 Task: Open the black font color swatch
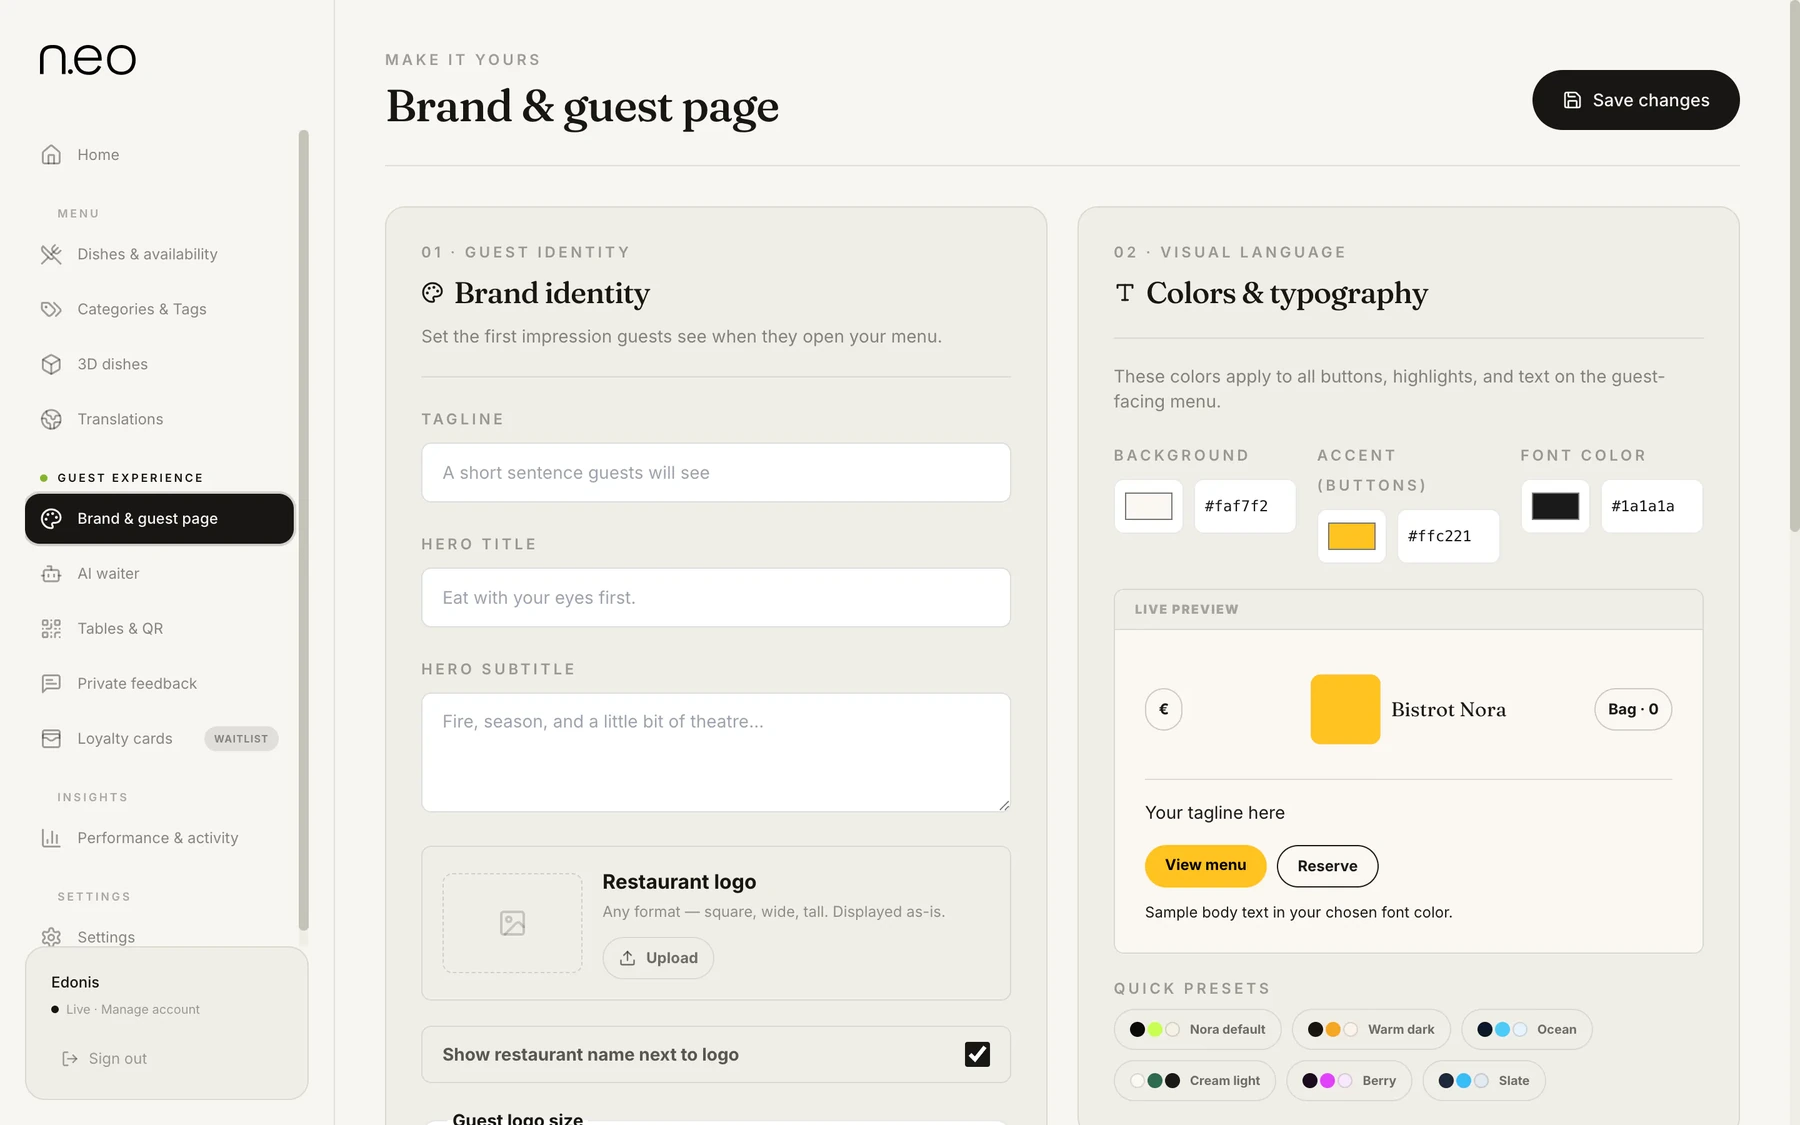[1555, 506]
